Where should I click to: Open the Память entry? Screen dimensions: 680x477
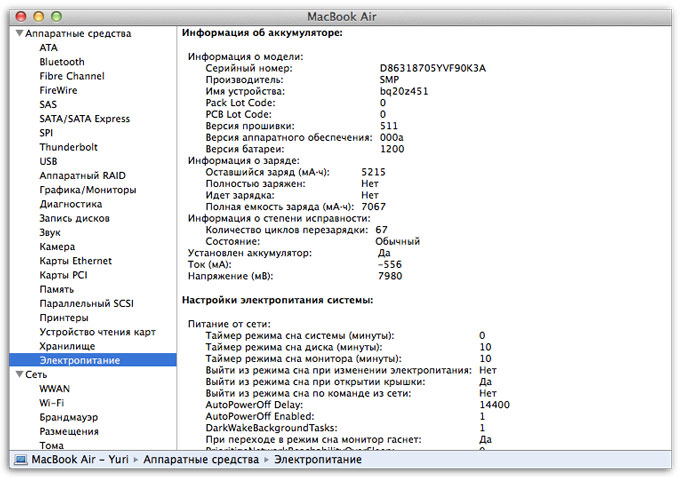[57, 289]
